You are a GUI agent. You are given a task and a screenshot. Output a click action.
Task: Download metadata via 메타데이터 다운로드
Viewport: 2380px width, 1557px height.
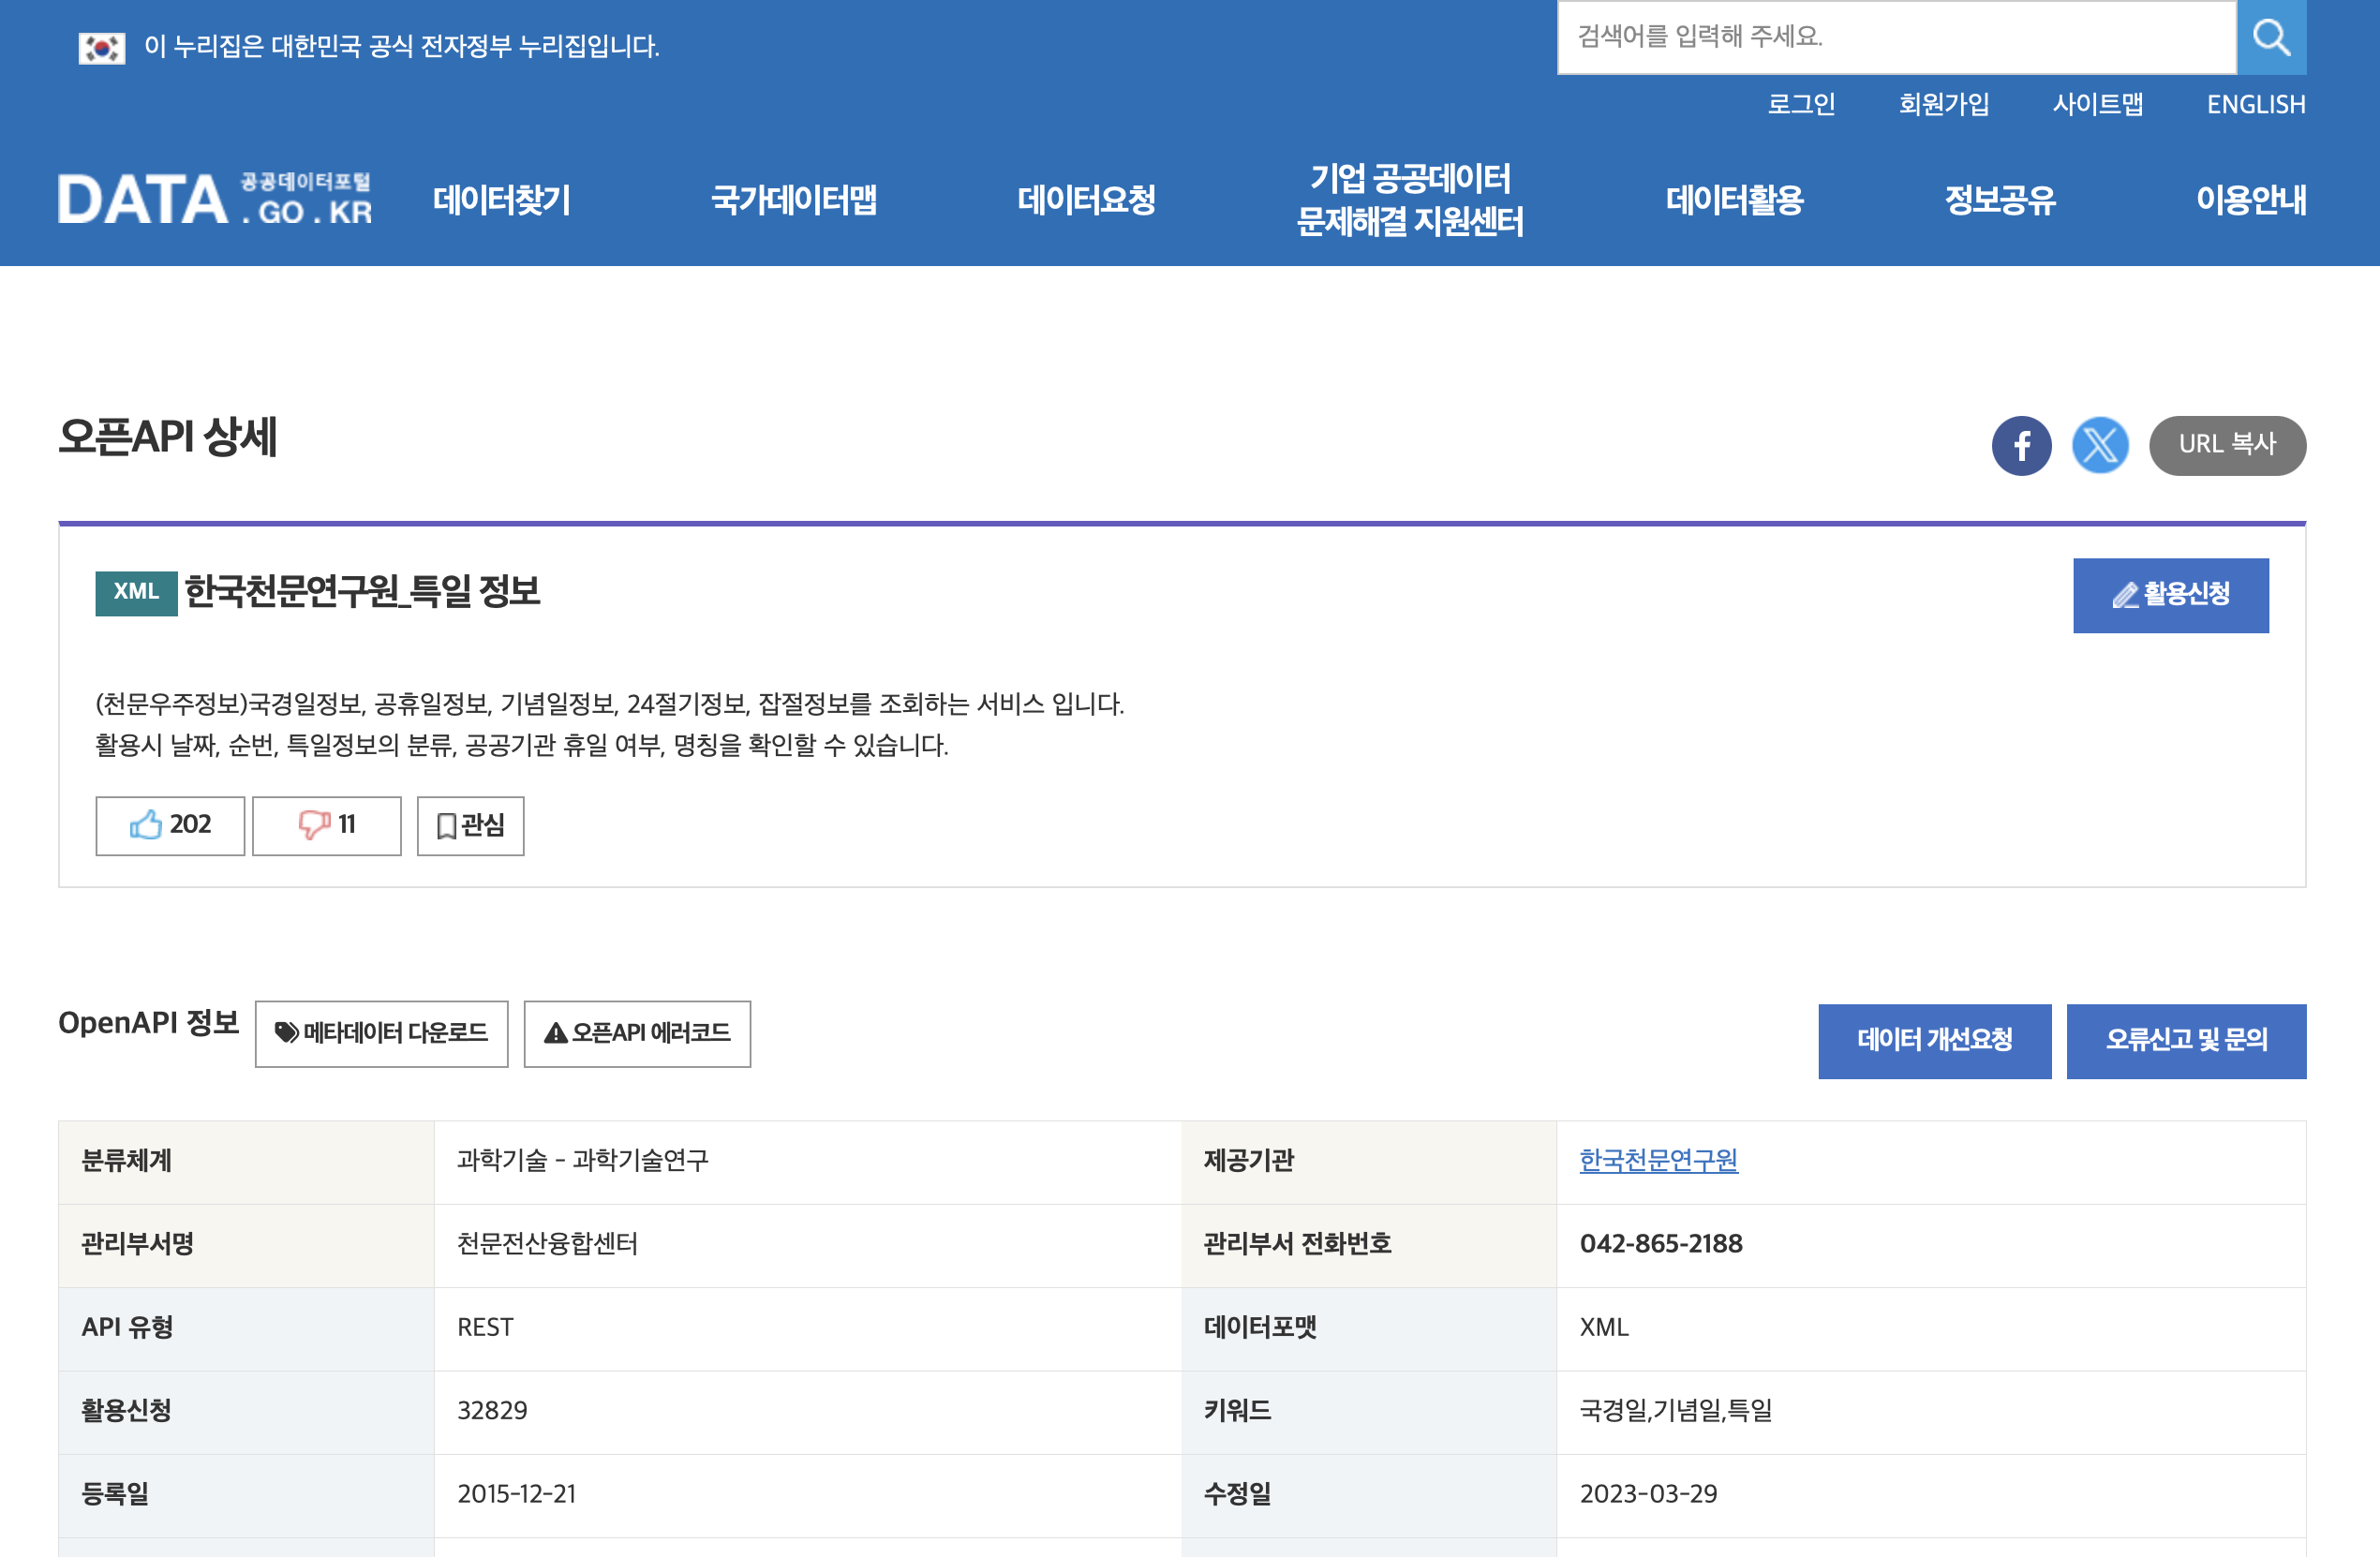381,1033
